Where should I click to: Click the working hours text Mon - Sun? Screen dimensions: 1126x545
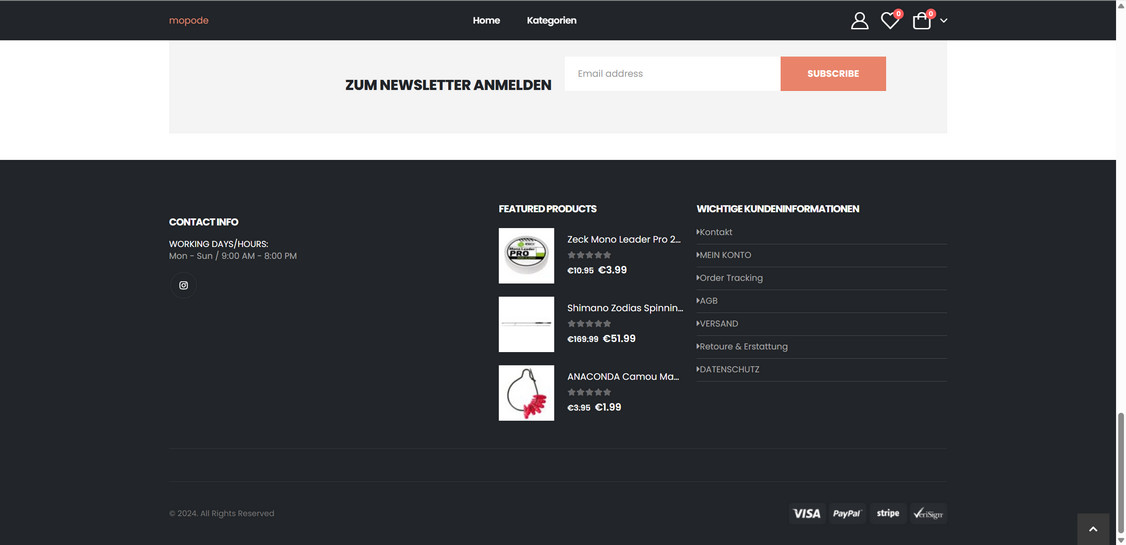[x=233, y=256]
